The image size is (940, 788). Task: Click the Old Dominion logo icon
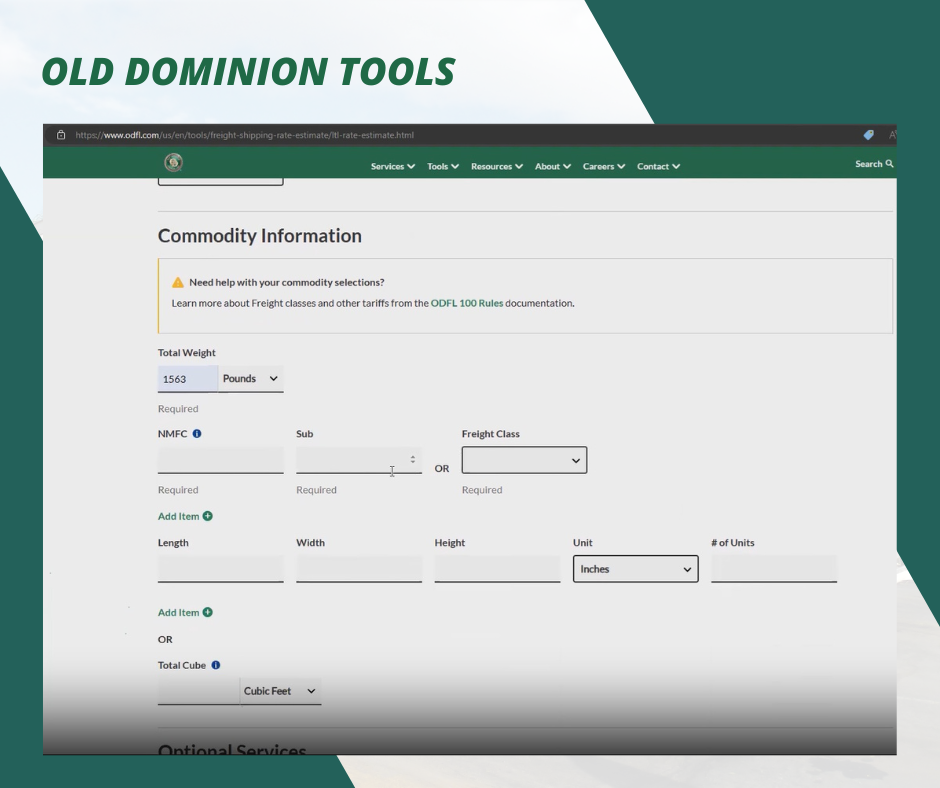click(173, 162)
